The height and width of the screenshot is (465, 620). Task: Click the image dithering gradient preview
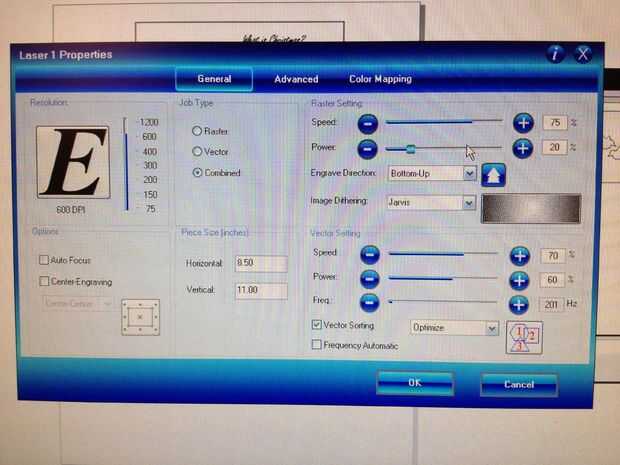pyautogui.click(x=531, y=208)
